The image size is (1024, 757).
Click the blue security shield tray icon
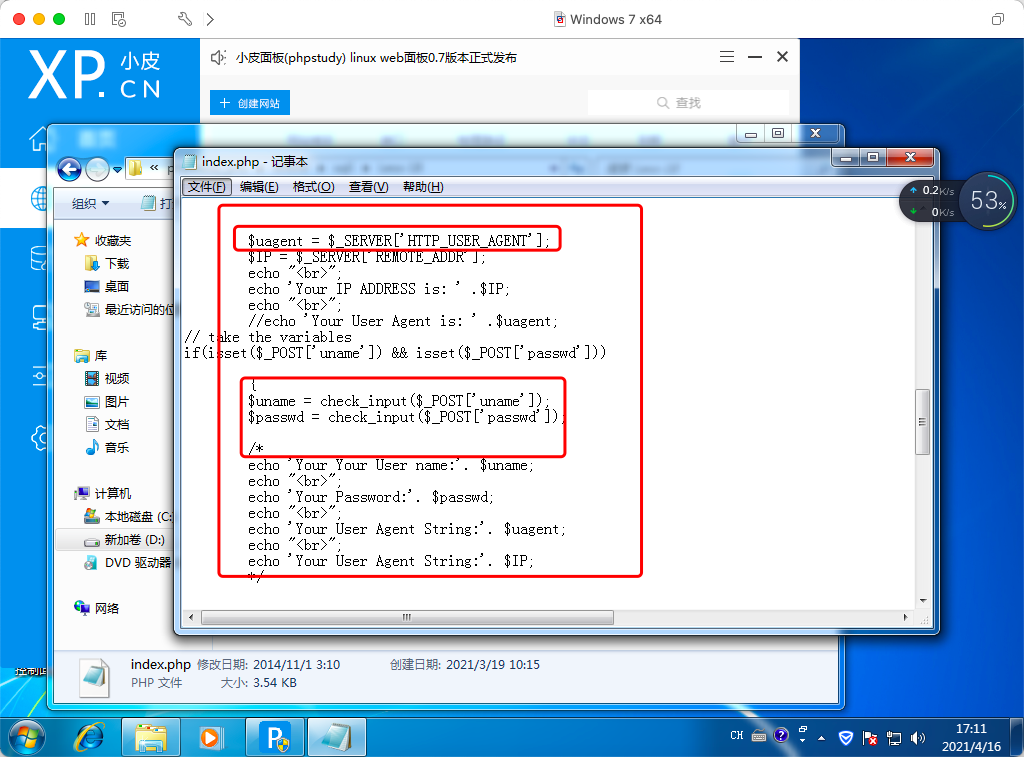point(845,738)
